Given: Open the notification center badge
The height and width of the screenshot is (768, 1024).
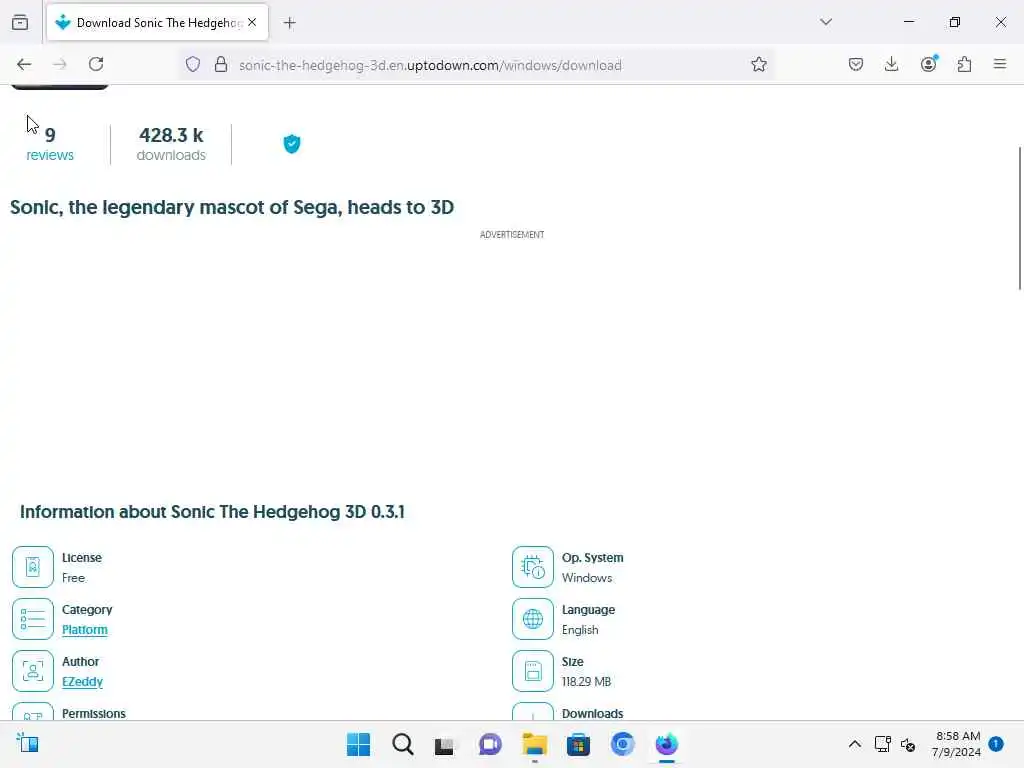Looking at the screenshot, I should tap(996, 744).
